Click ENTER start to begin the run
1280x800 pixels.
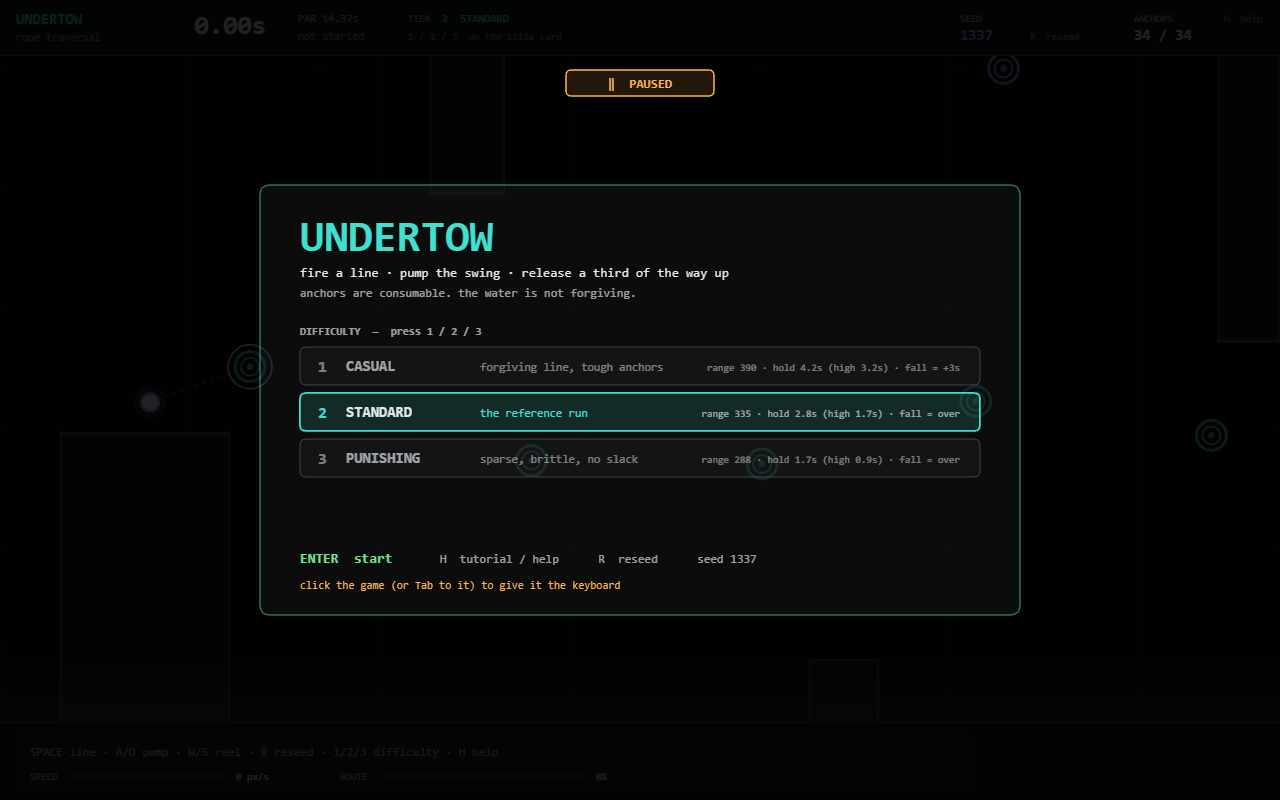(x=346, y=559)
